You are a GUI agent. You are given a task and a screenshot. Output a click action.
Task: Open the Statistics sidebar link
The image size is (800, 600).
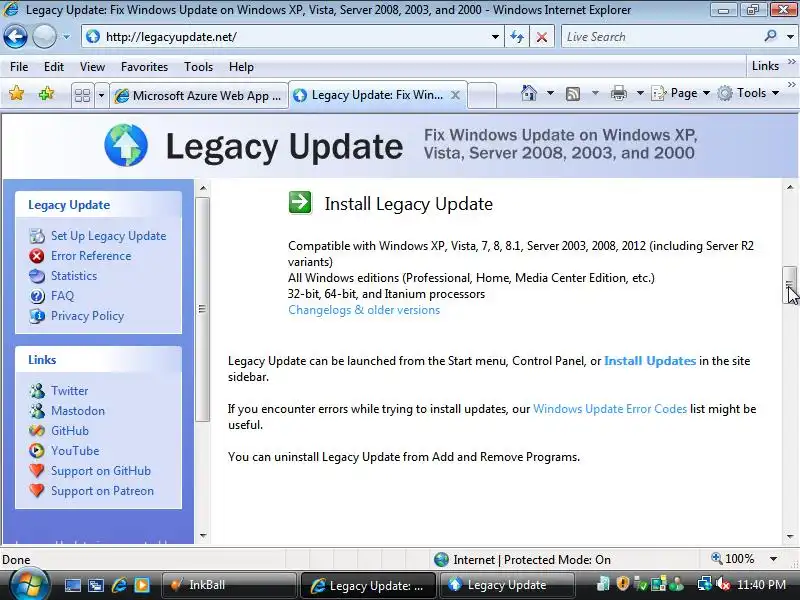click(x=74, y=276)
